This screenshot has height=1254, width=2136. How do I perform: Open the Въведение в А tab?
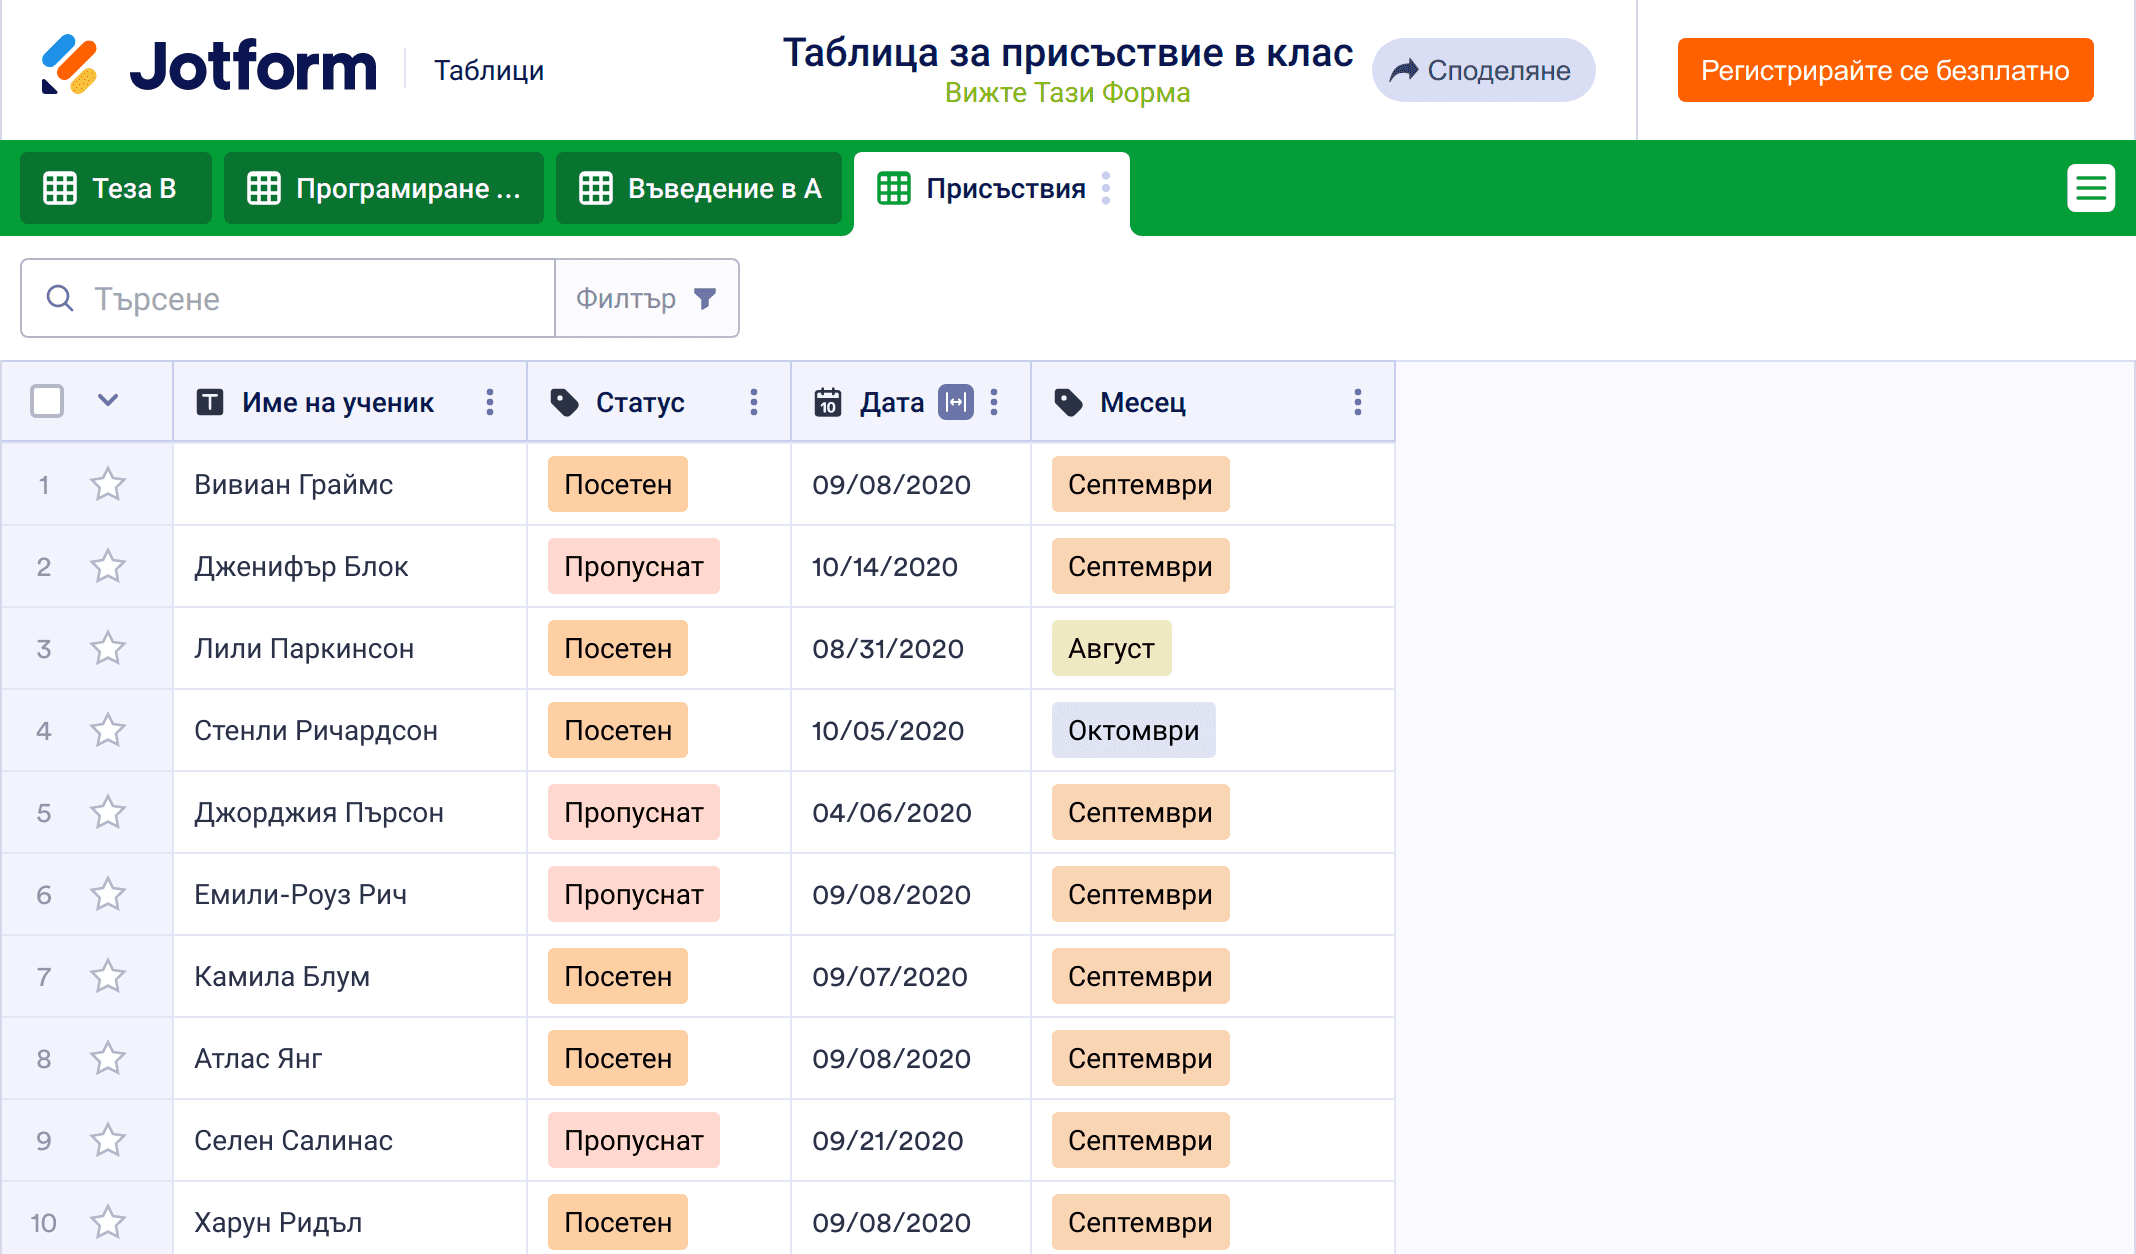700,188
